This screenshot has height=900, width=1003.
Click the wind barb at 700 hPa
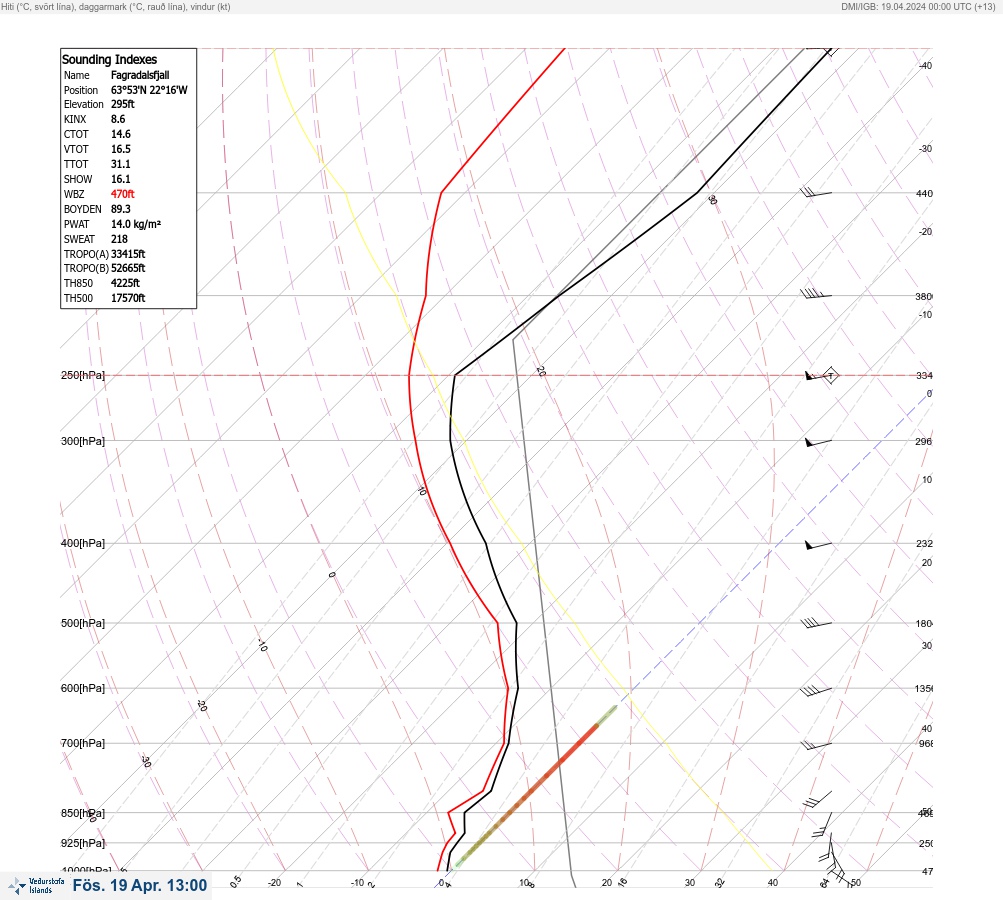point(816,745)
